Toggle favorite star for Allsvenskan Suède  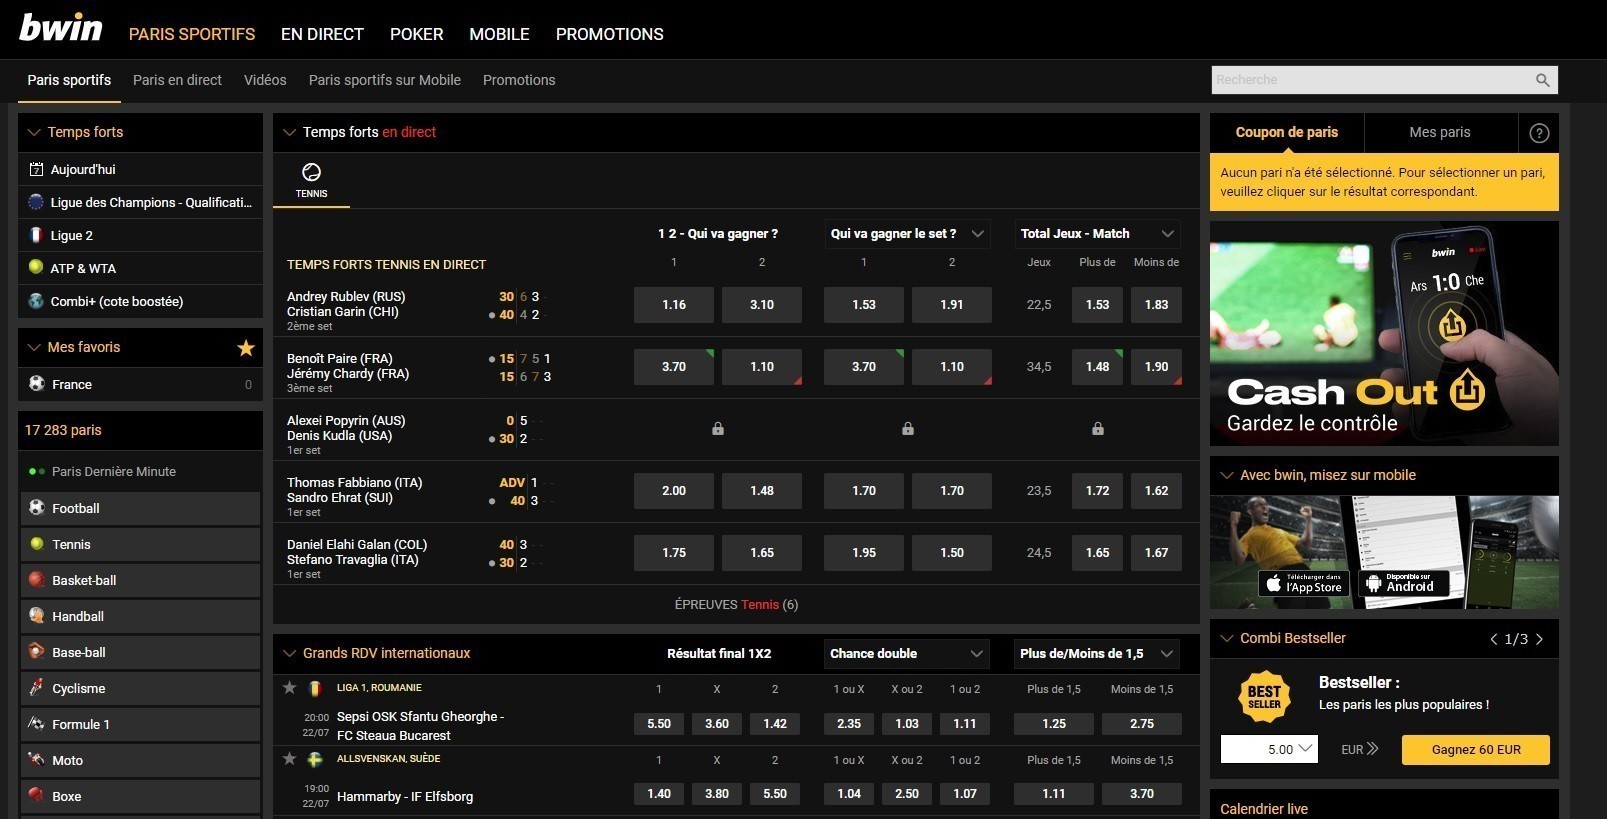coord(290,759)
